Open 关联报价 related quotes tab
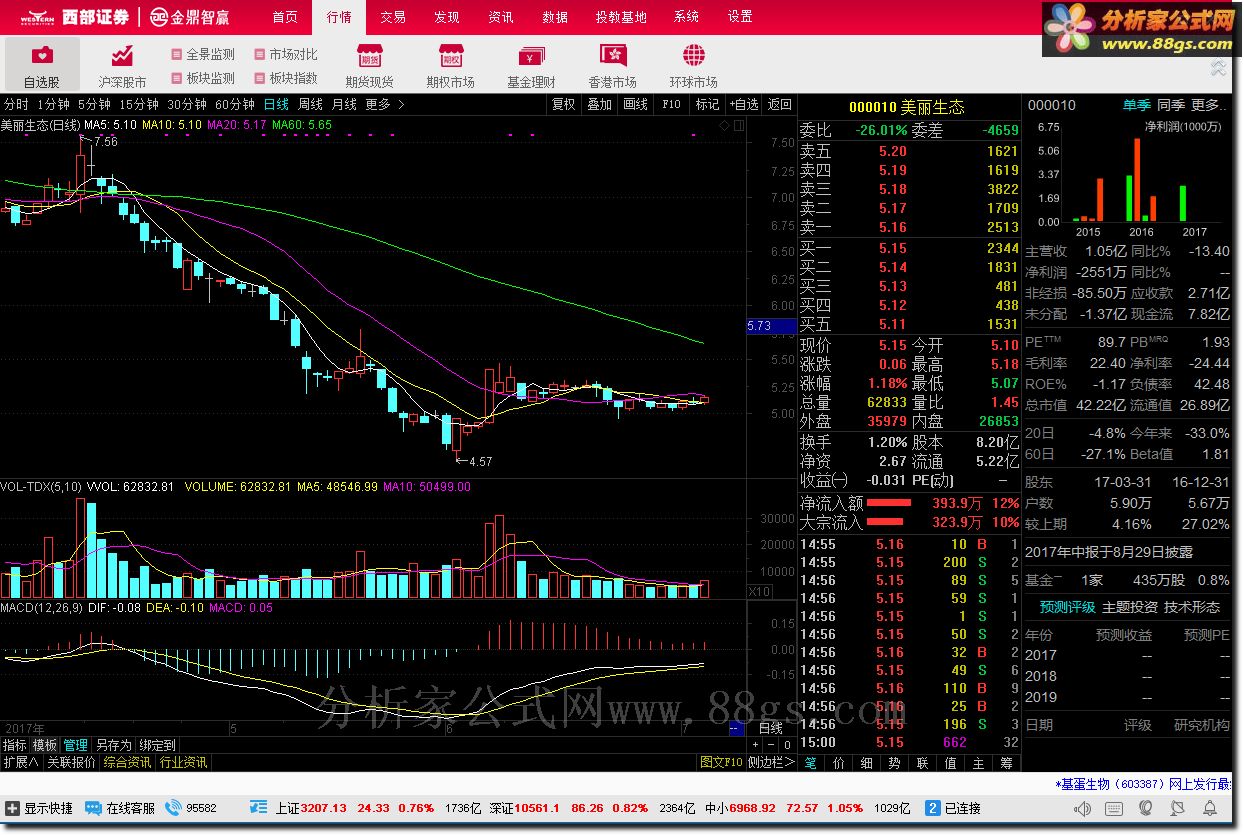1244x835 pixels. [71, 762]
